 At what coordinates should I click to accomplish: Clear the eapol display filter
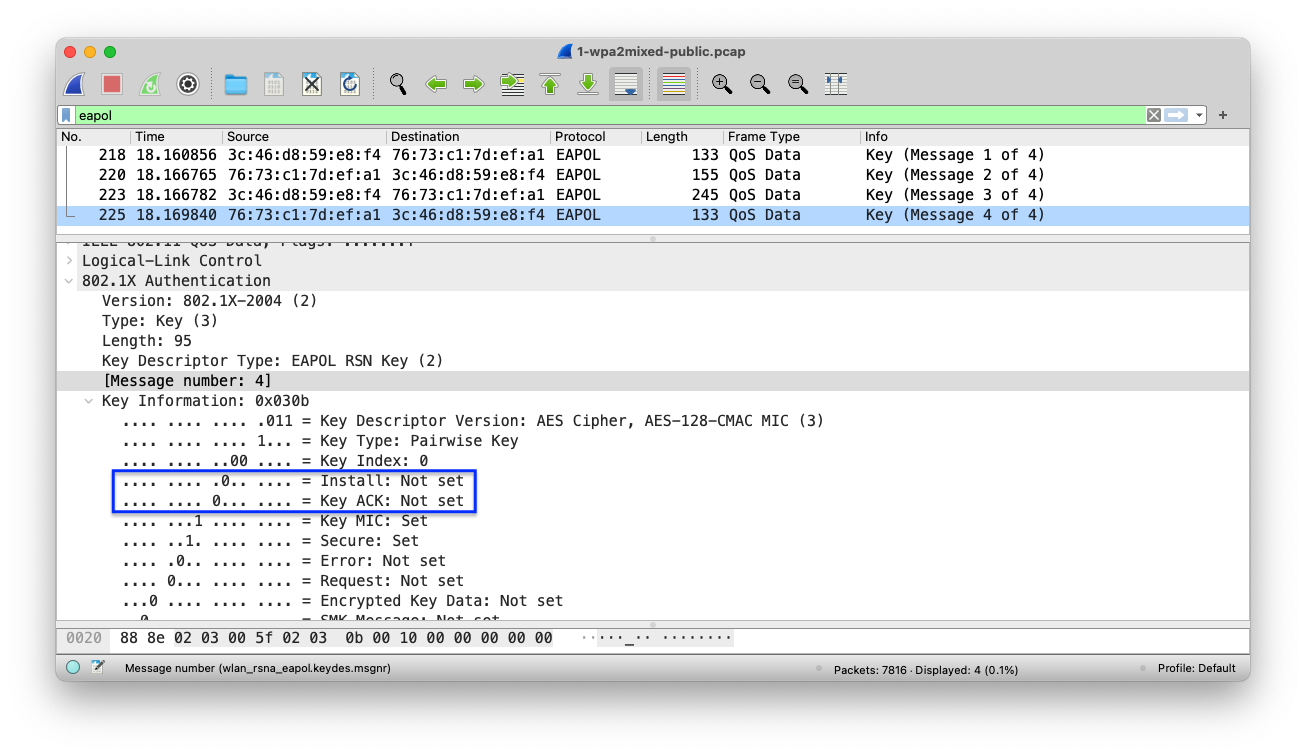pyautogui.click(x=1154, y=116)
